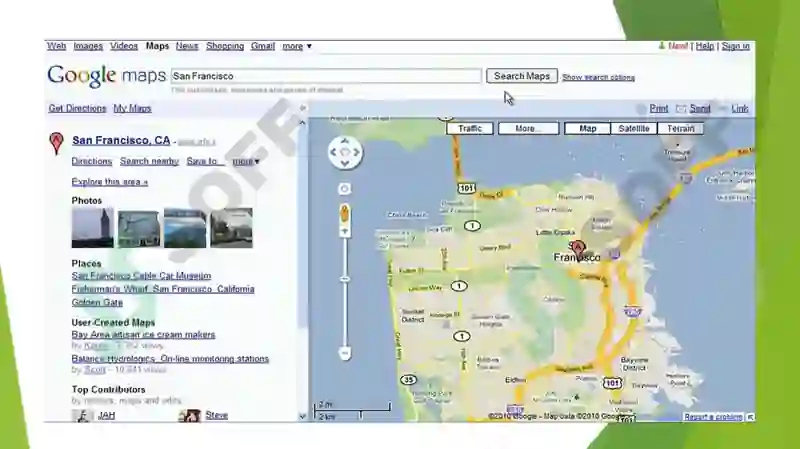Screen dimensions: 800x449
Task: Click the Link link at top right
Action: [740, 108]
